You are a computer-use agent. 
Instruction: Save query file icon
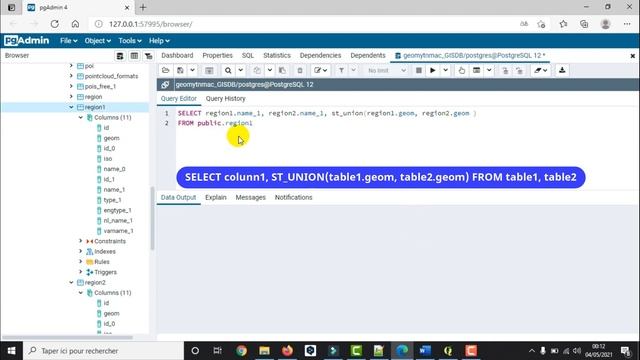[180, 71]
